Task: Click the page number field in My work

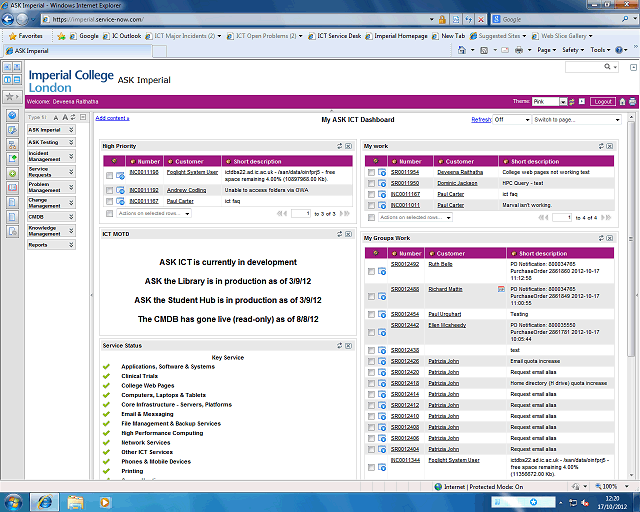Action: coord(568,217)
